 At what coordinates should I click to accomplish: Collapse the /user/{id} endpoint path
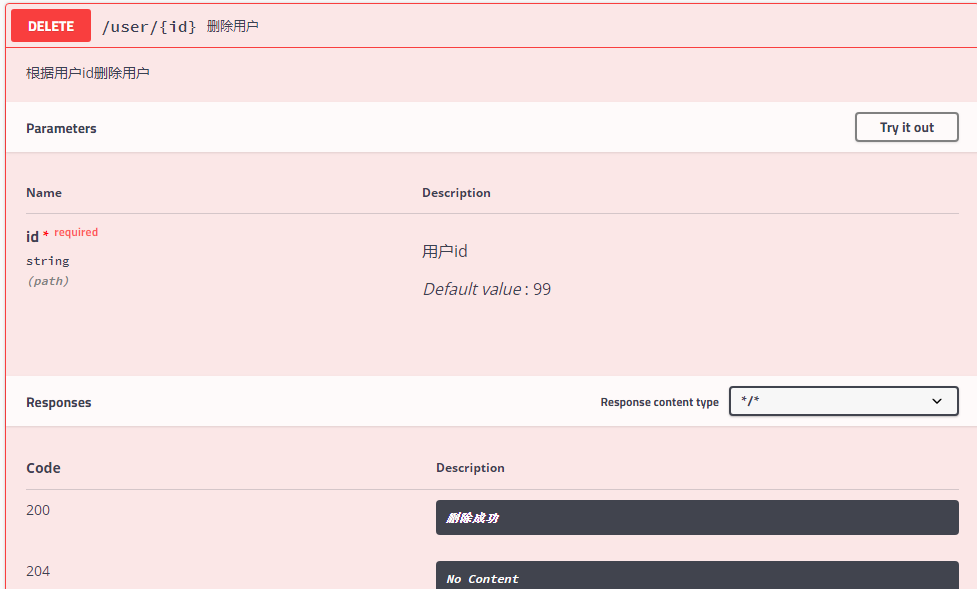[x=149, y=26]
